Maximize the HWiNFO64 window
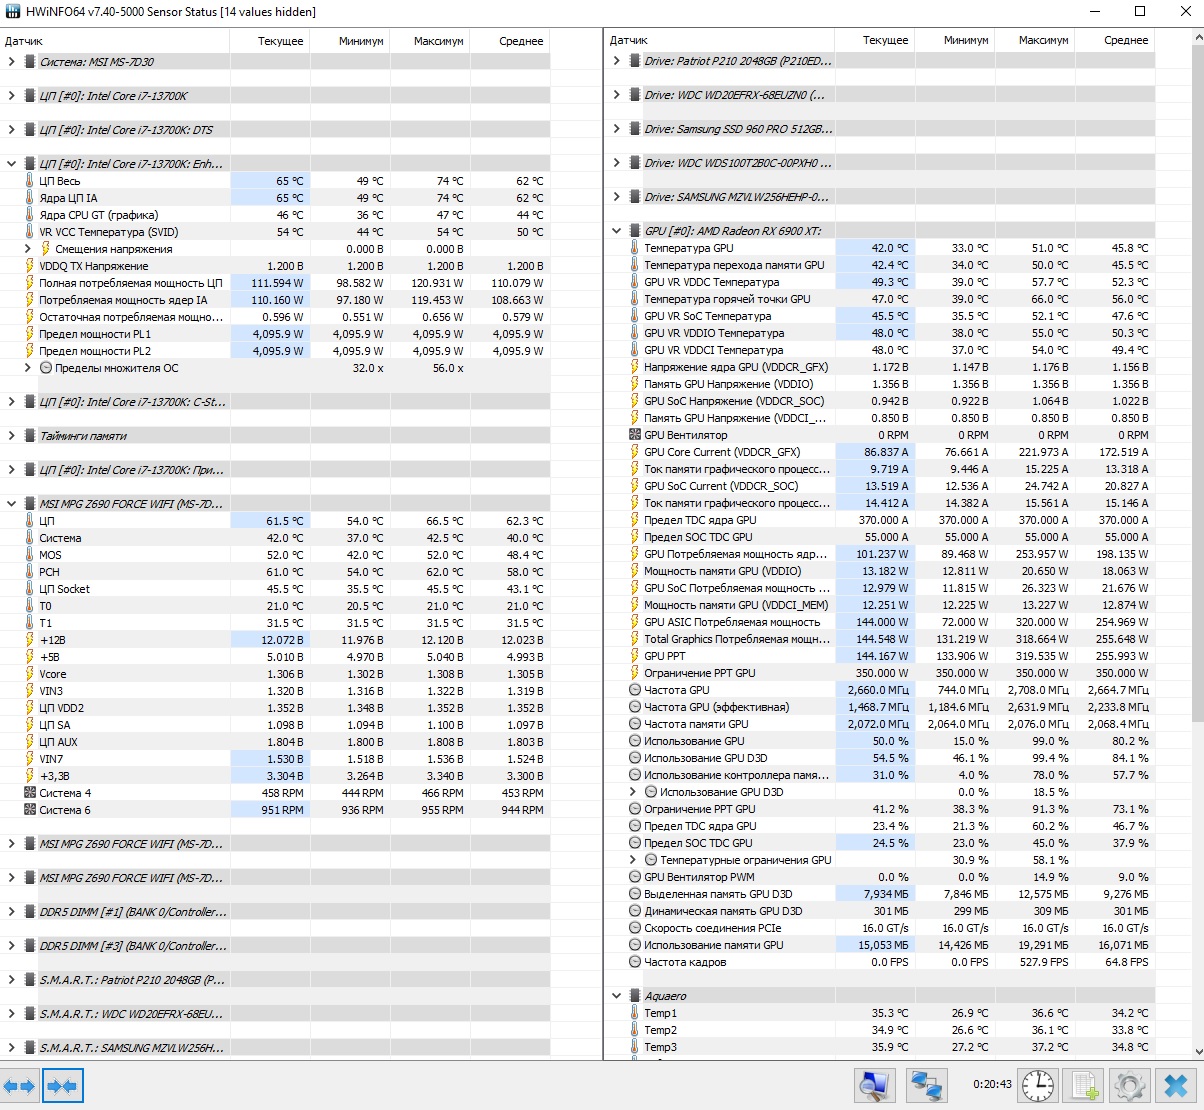Screen dimensions: 1204x1110 (x=1140, y=12)
